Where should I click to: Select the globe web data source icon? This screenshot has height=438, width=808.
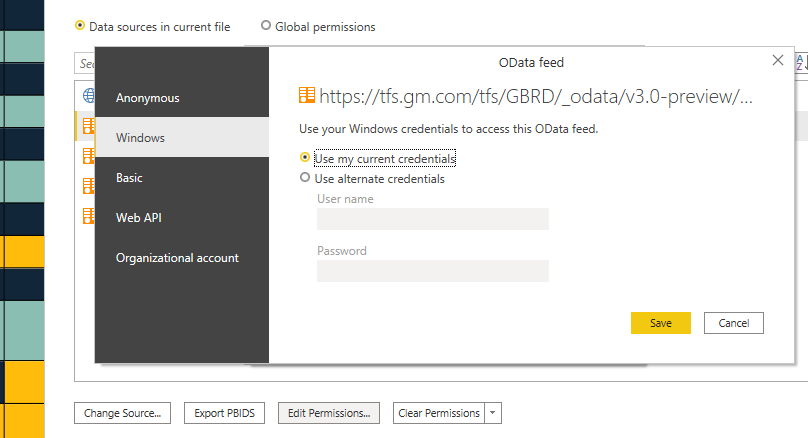89,96
